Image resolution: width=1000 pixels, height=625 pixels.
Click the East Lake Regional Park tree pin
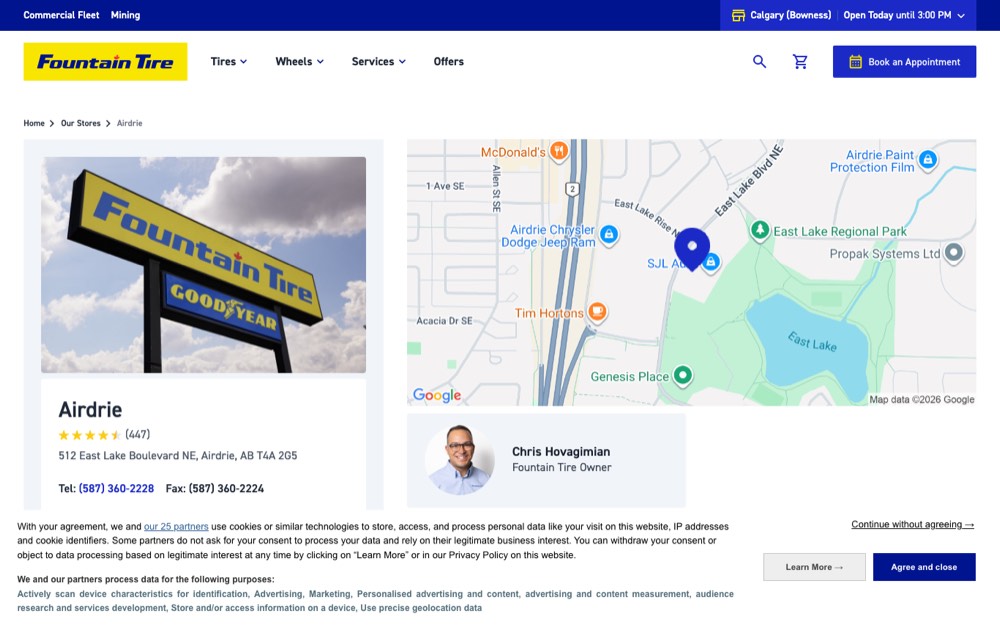(x=760, y=230)
